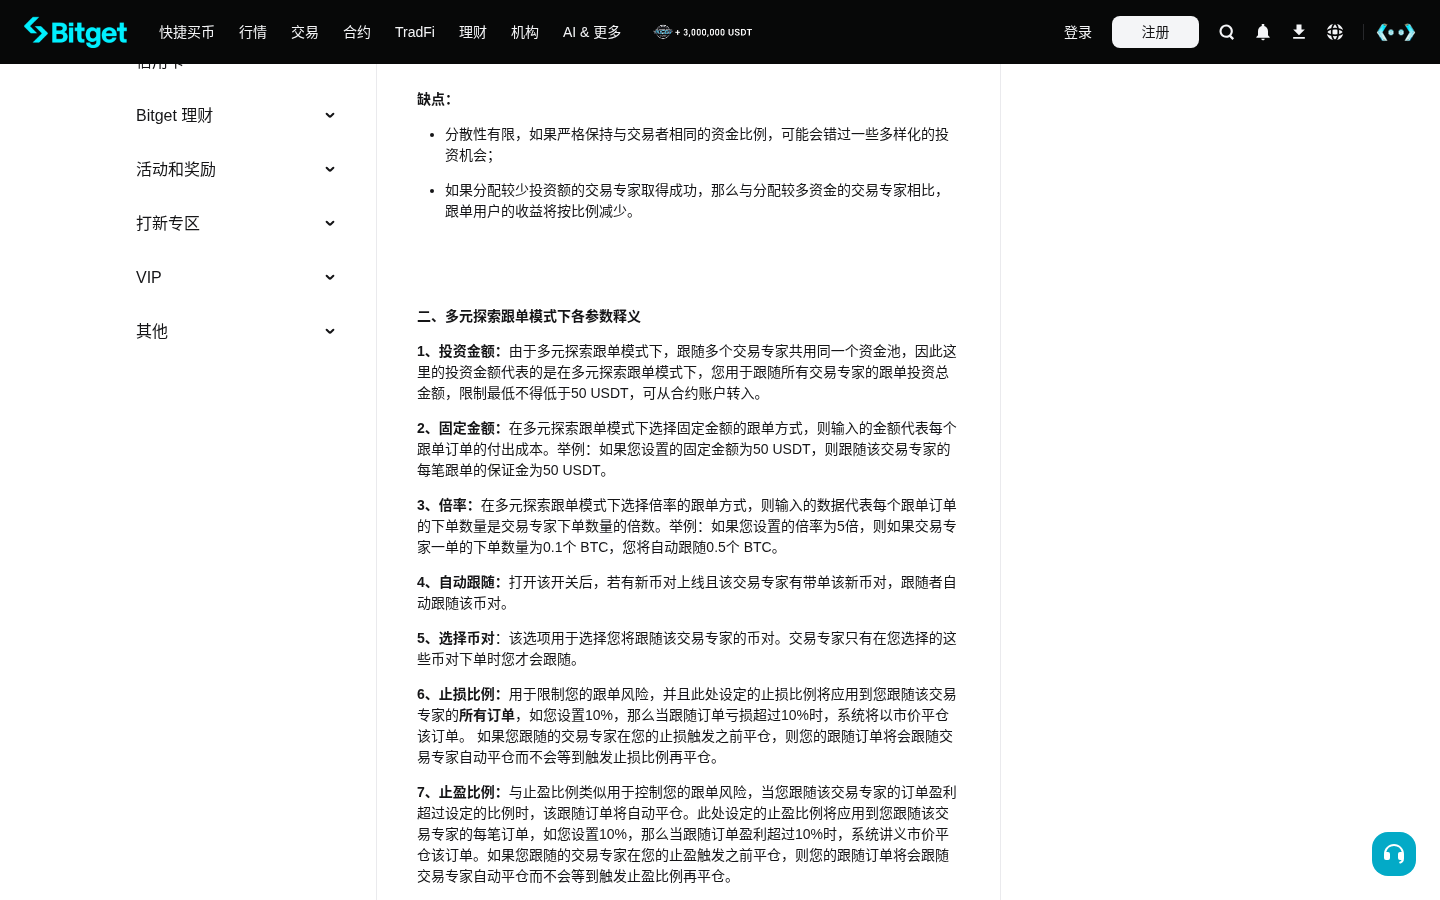The image size is (1440, 900).
Task: Click the bold 所有订单 text
Action: 487,715
